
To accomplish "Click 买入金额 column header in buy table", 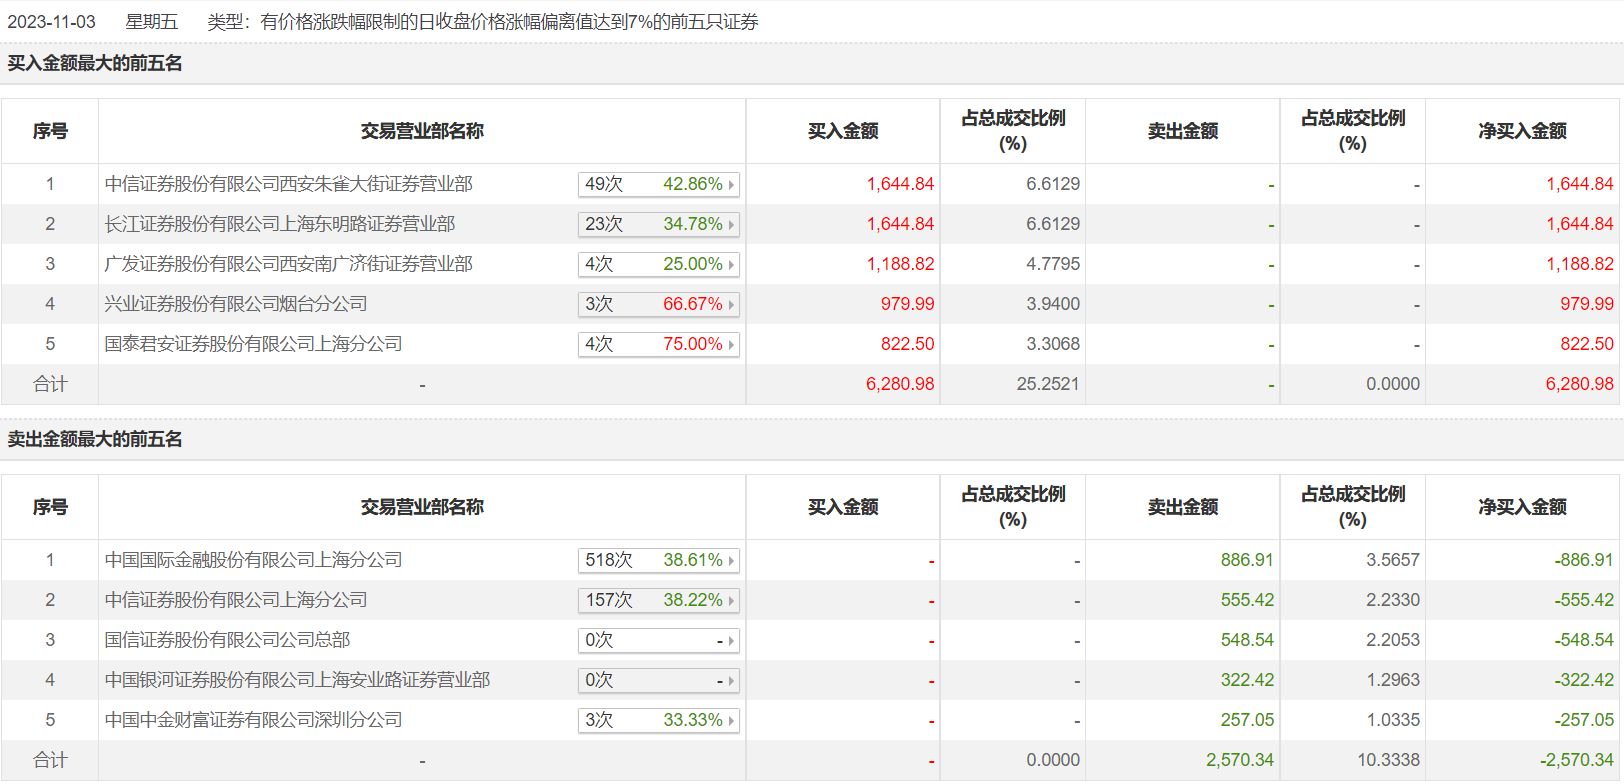I will click(x=842, y=131).
